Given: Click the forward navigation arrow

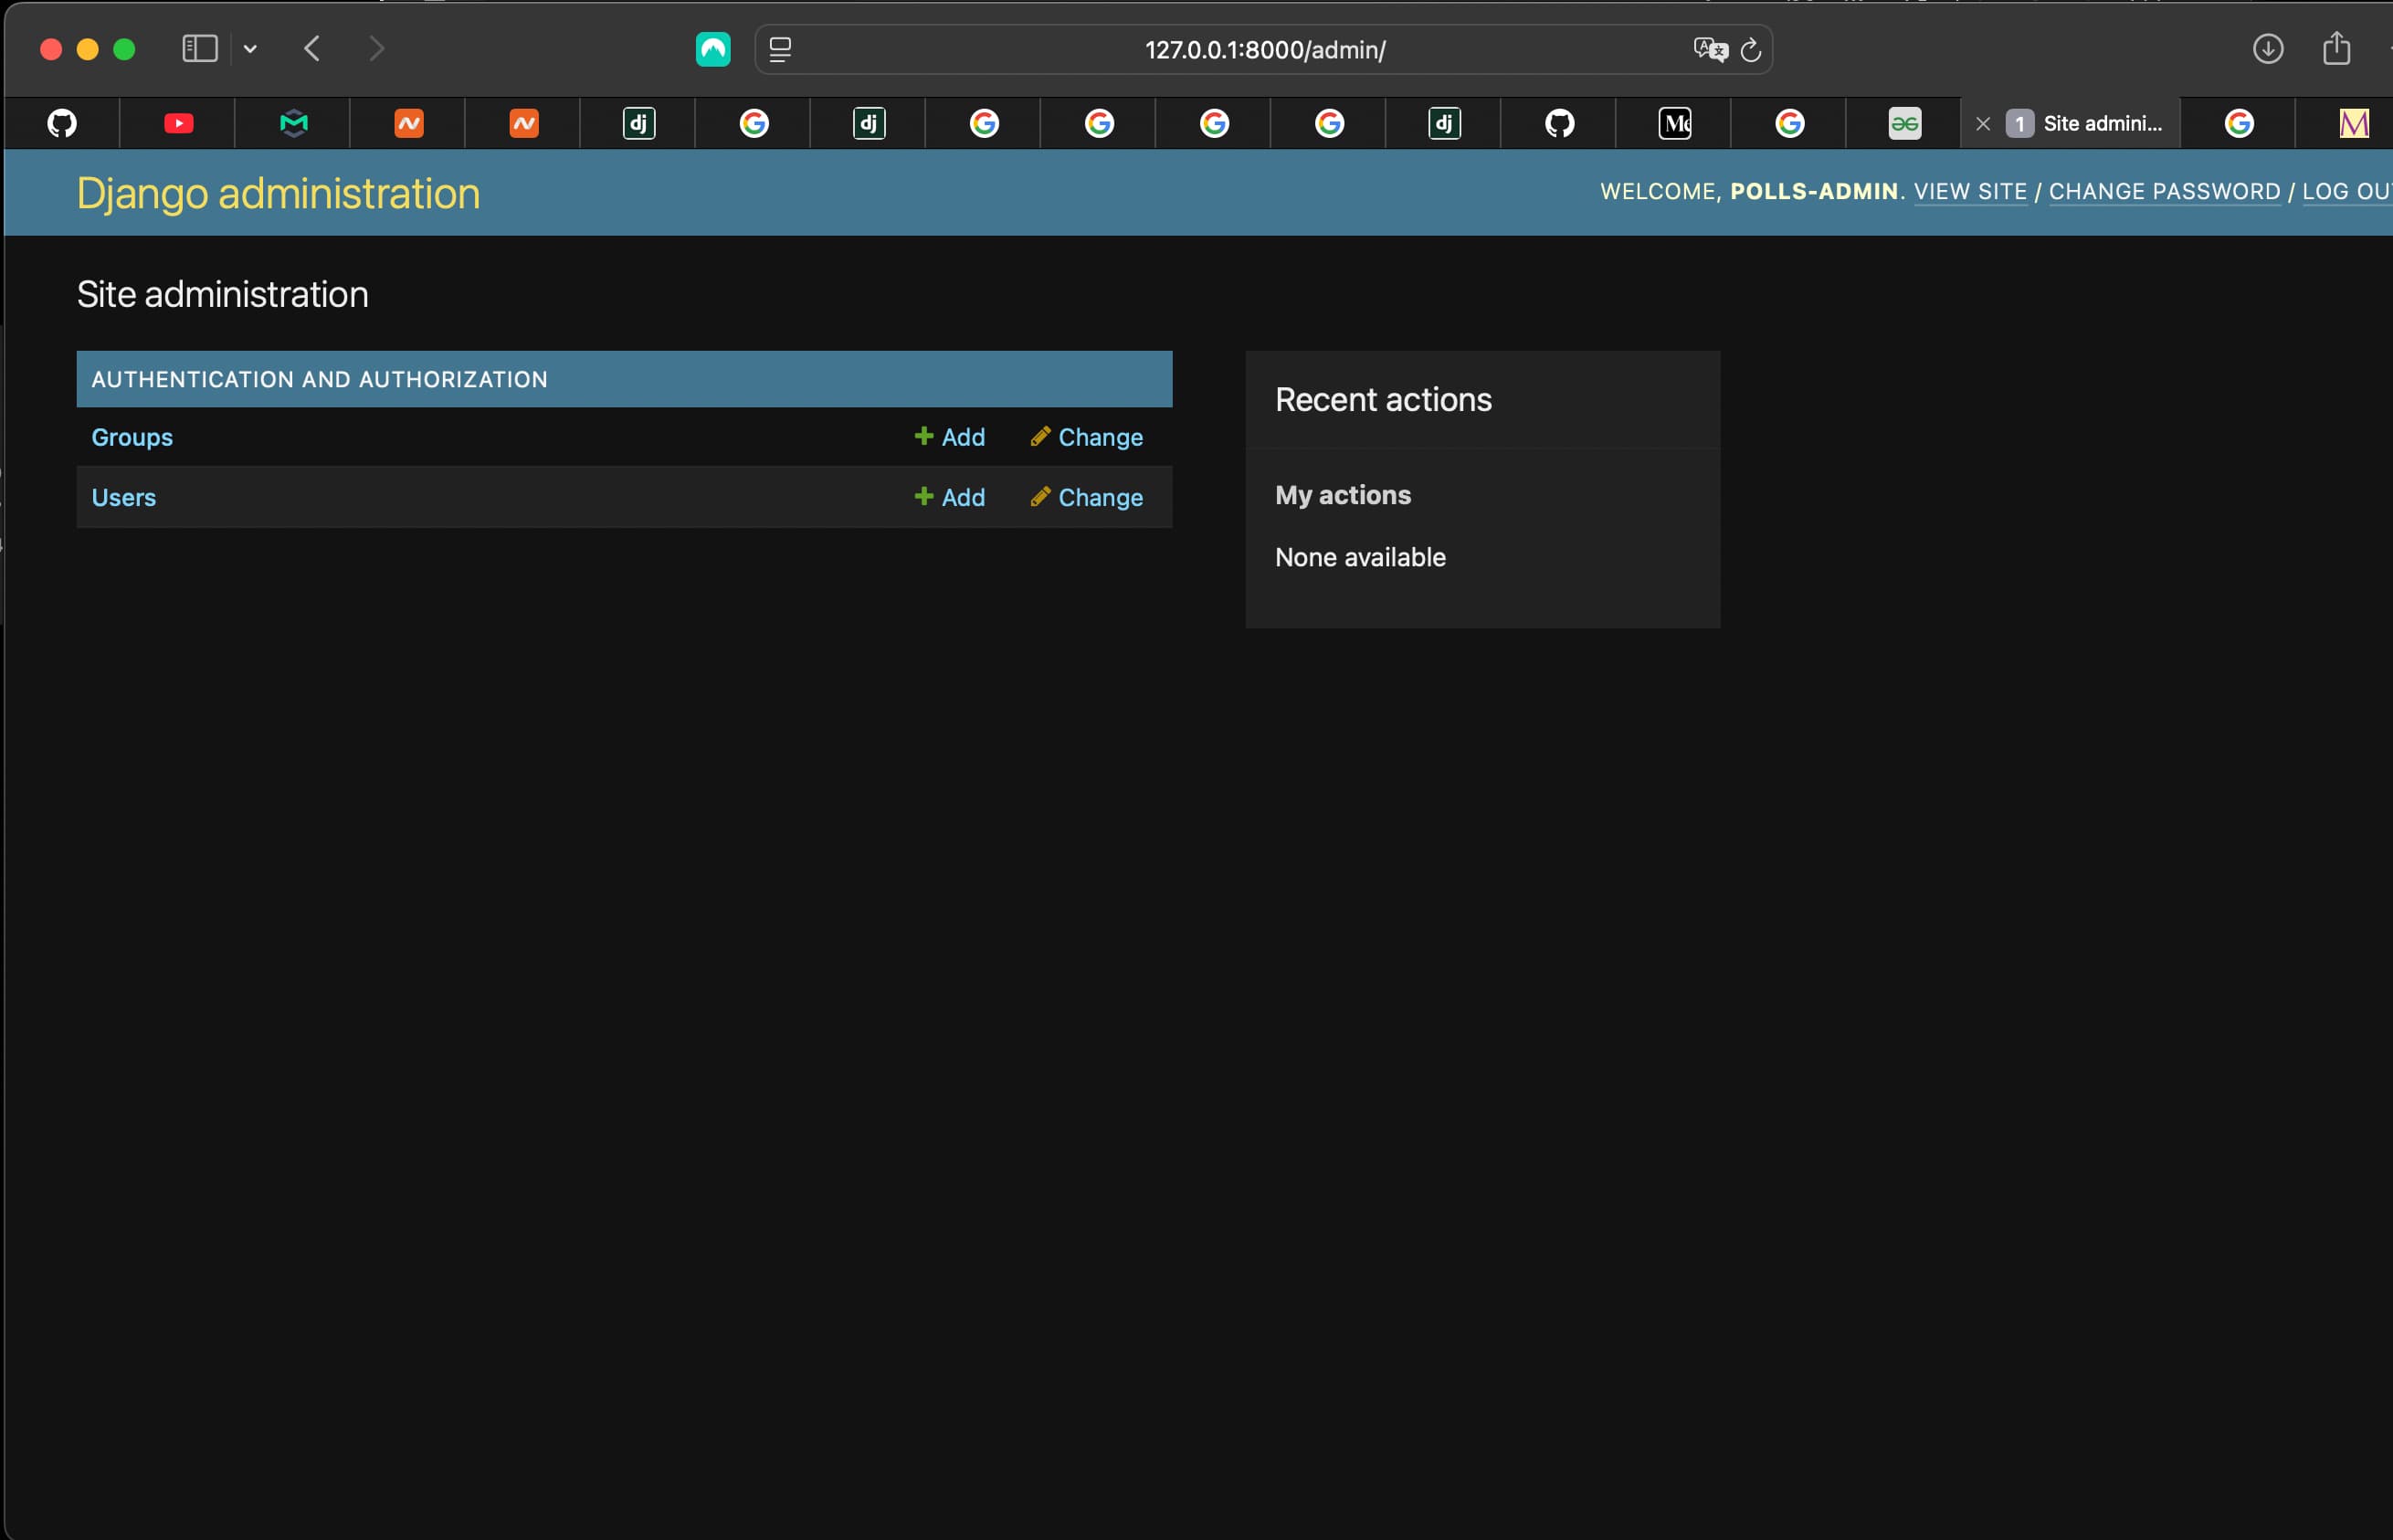Looking at the screenshot, I should (x=376, y=49).
